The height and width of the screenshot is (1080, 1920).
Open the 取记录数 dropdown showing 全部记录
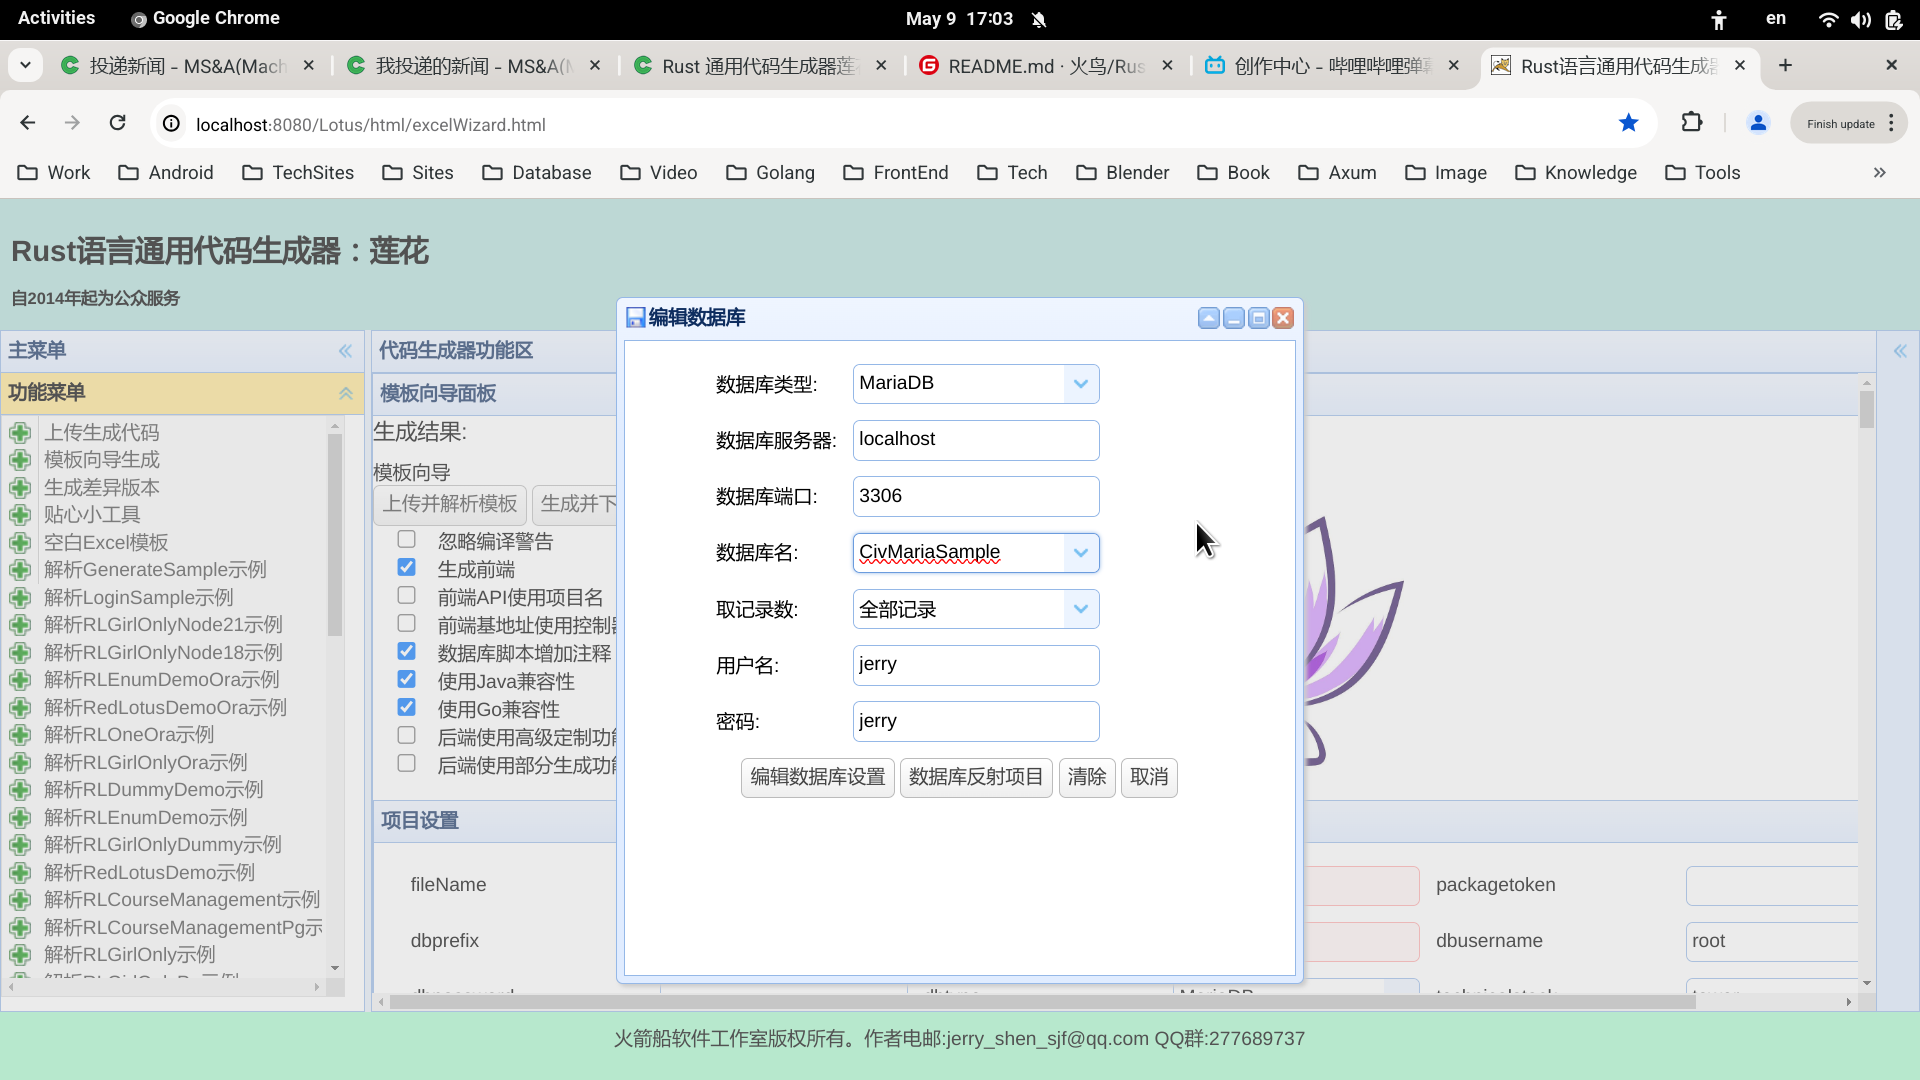tap(1079, 609)
